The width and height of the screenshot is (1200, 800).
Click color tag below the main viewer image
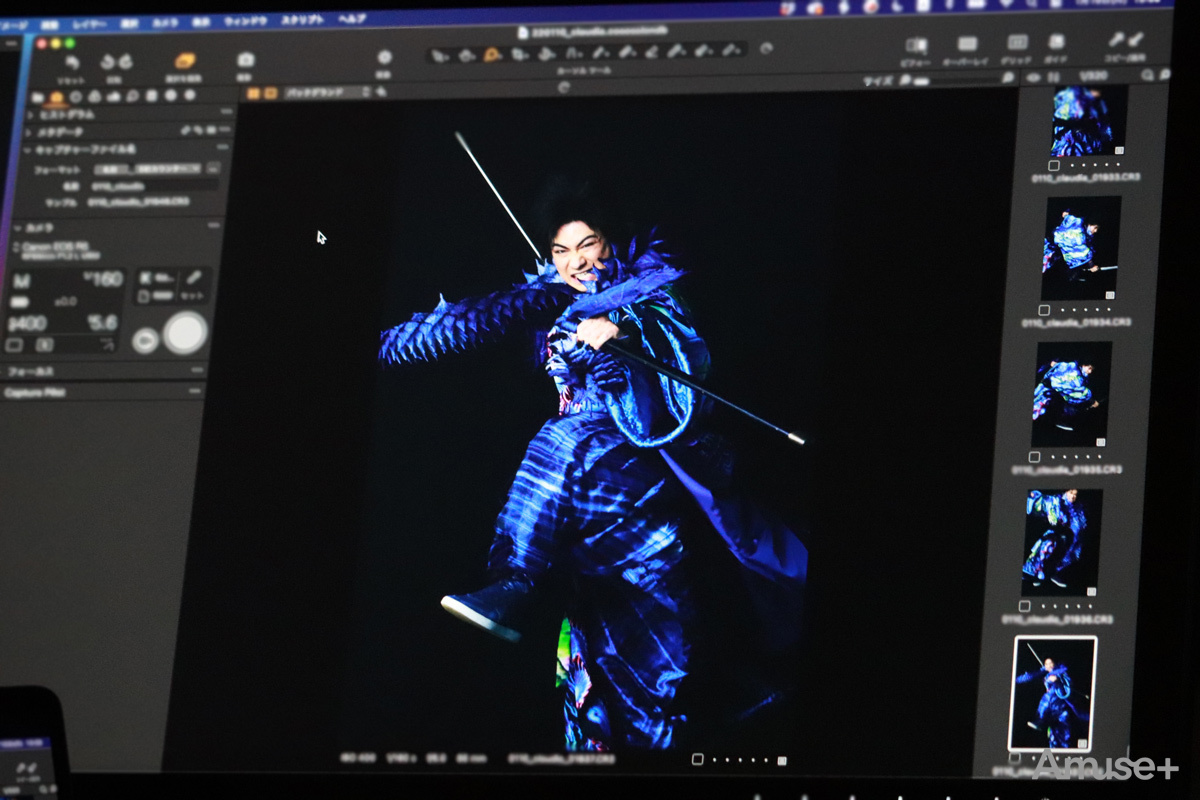click(x=782, y=760)
